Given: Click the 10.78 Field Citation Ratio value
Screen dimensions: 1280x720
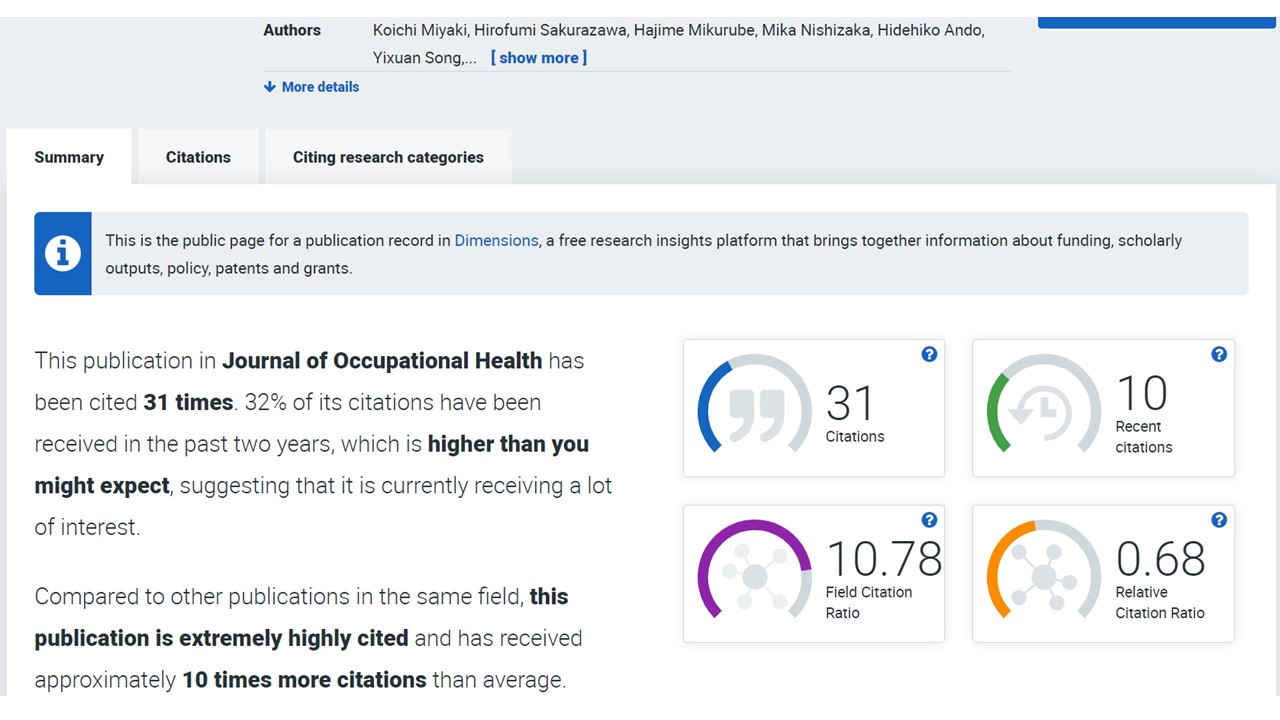Looking at the screenshot, I should (884, 559).
